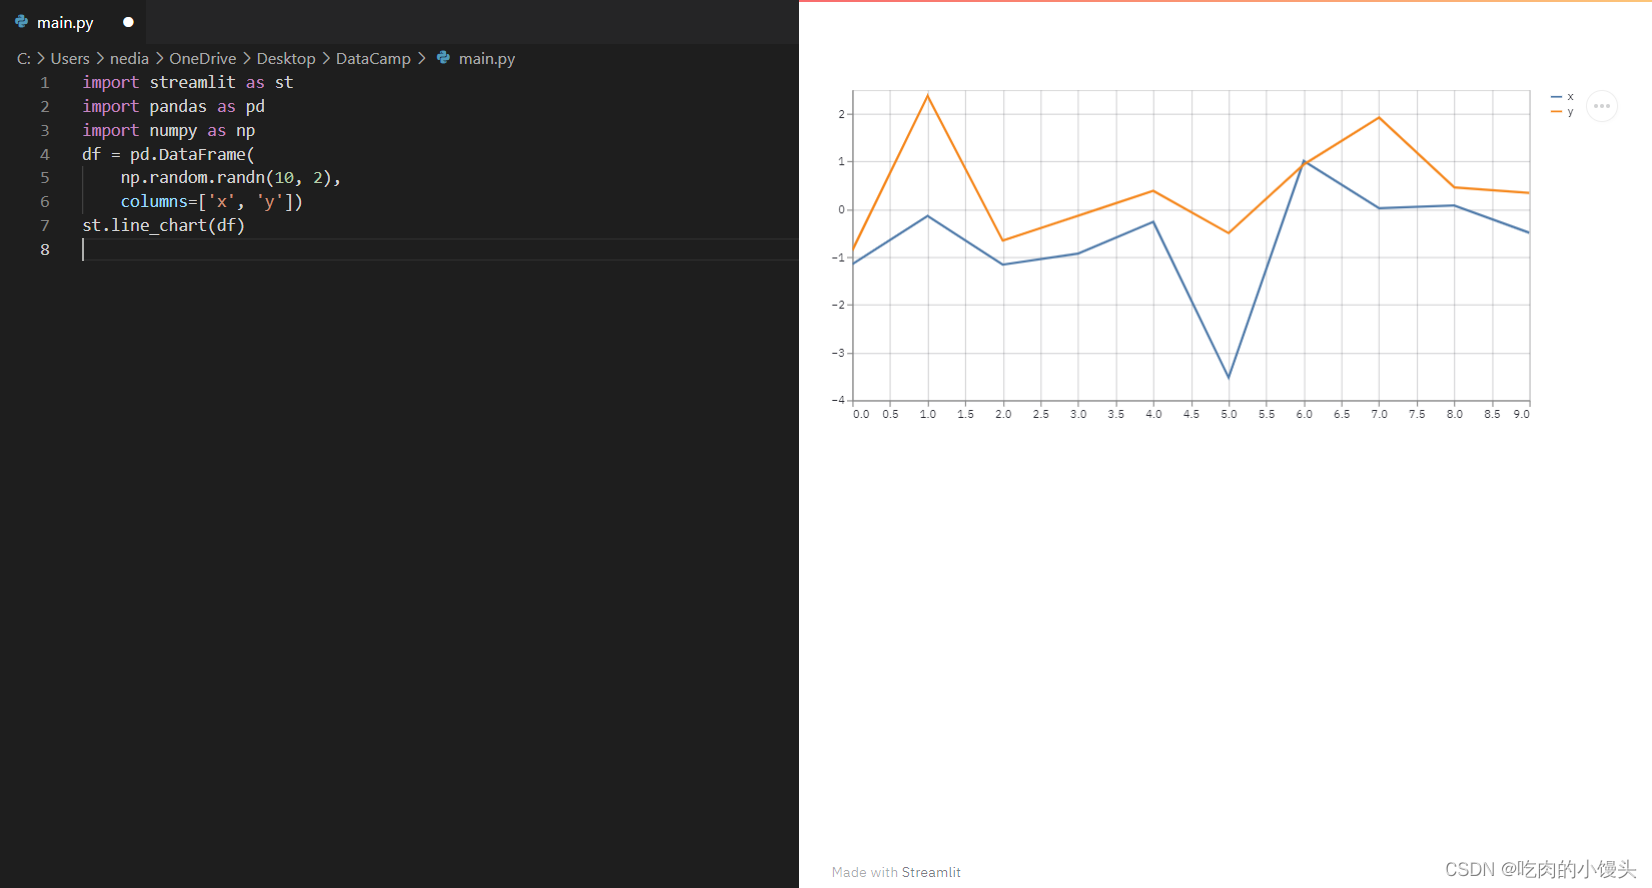
Task: Click line number 4 in the gutter
Action: 45,154
